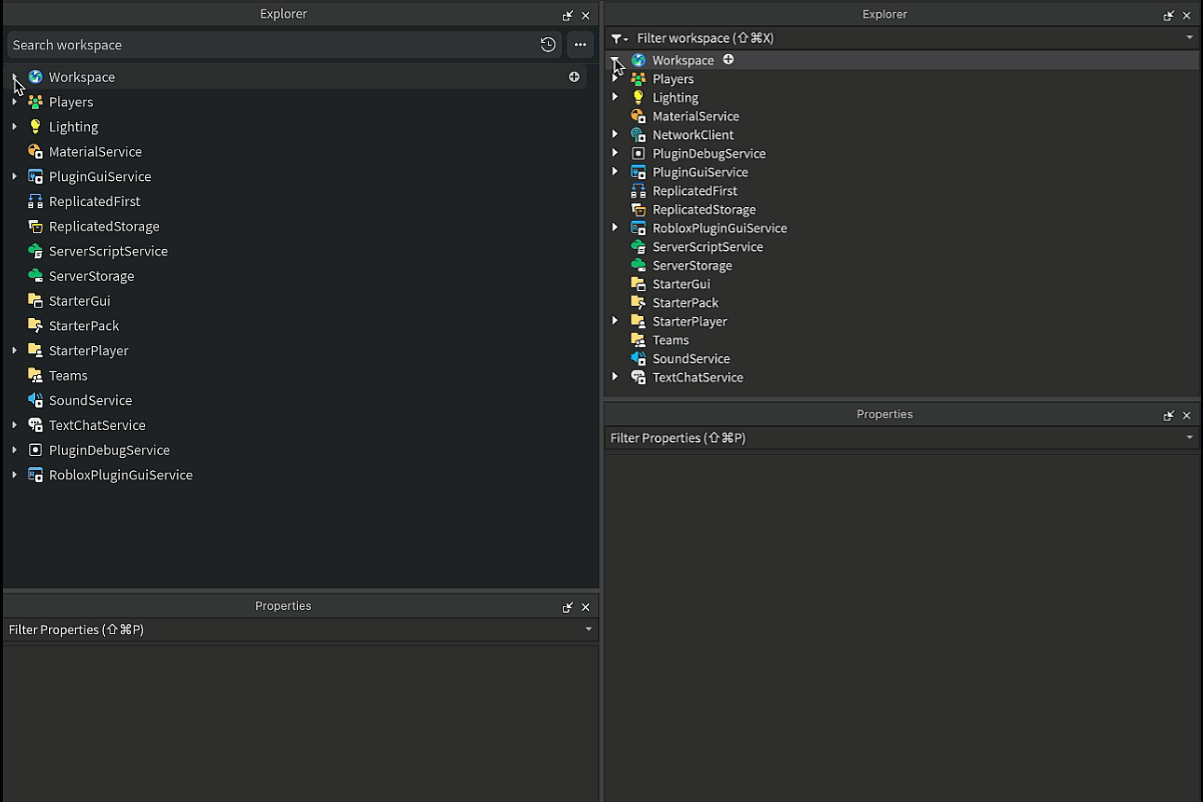This screenshot has width=1203, height=802.
Task: Select StarterPack label in right Explorer
Action: (x=685, y=303)
